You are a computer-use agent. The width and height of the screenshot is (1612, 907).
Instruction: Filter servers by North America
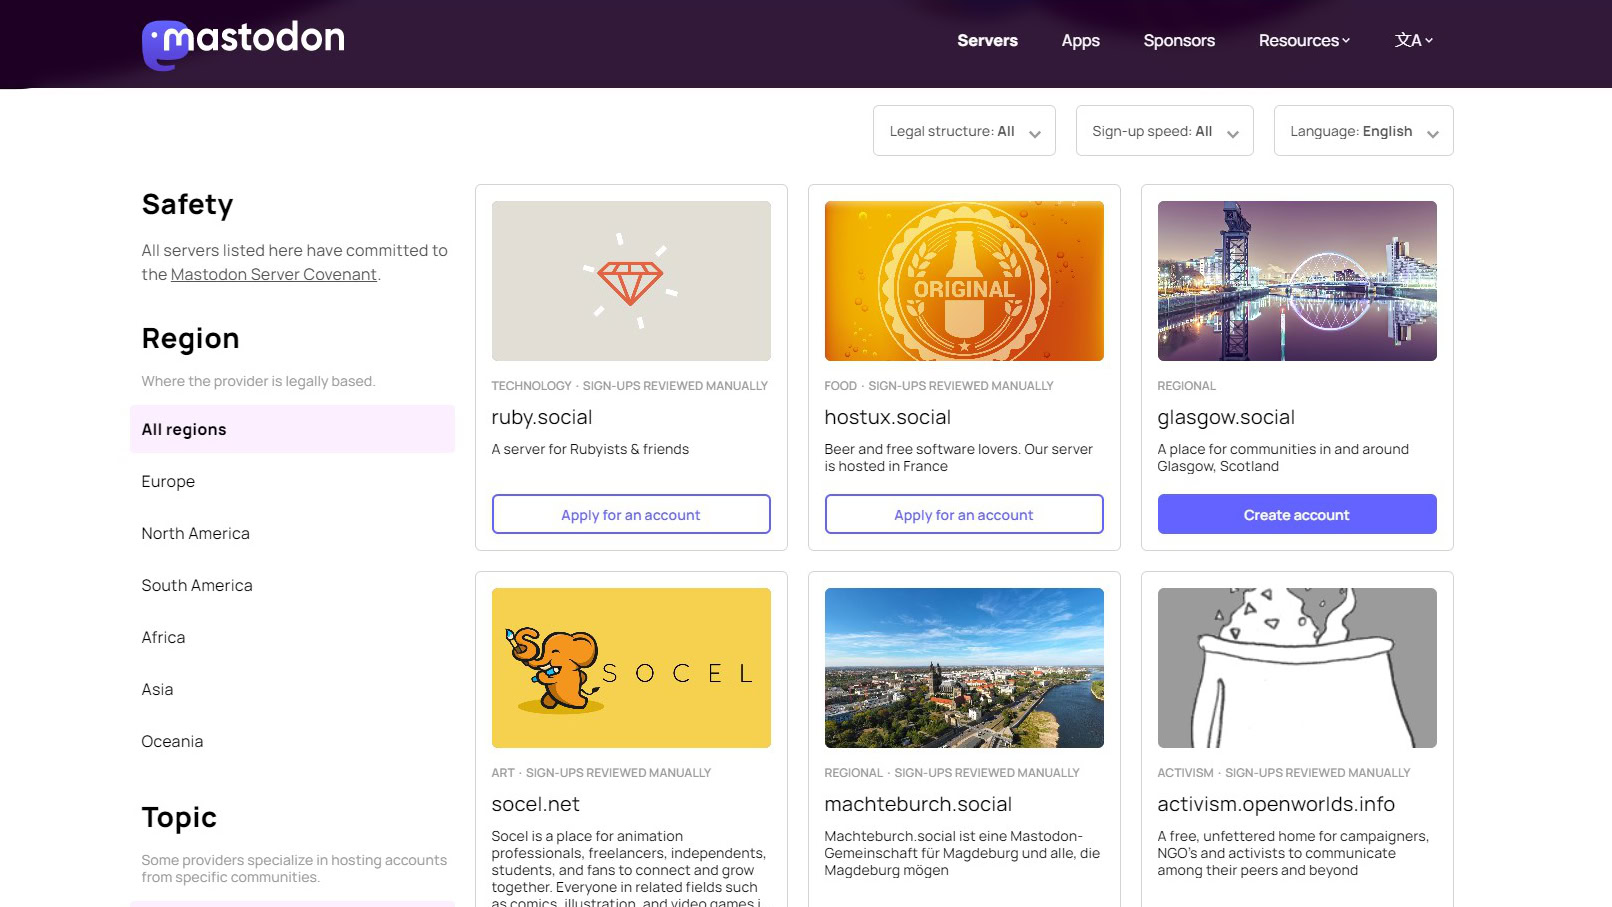click(x=195, y=533)
